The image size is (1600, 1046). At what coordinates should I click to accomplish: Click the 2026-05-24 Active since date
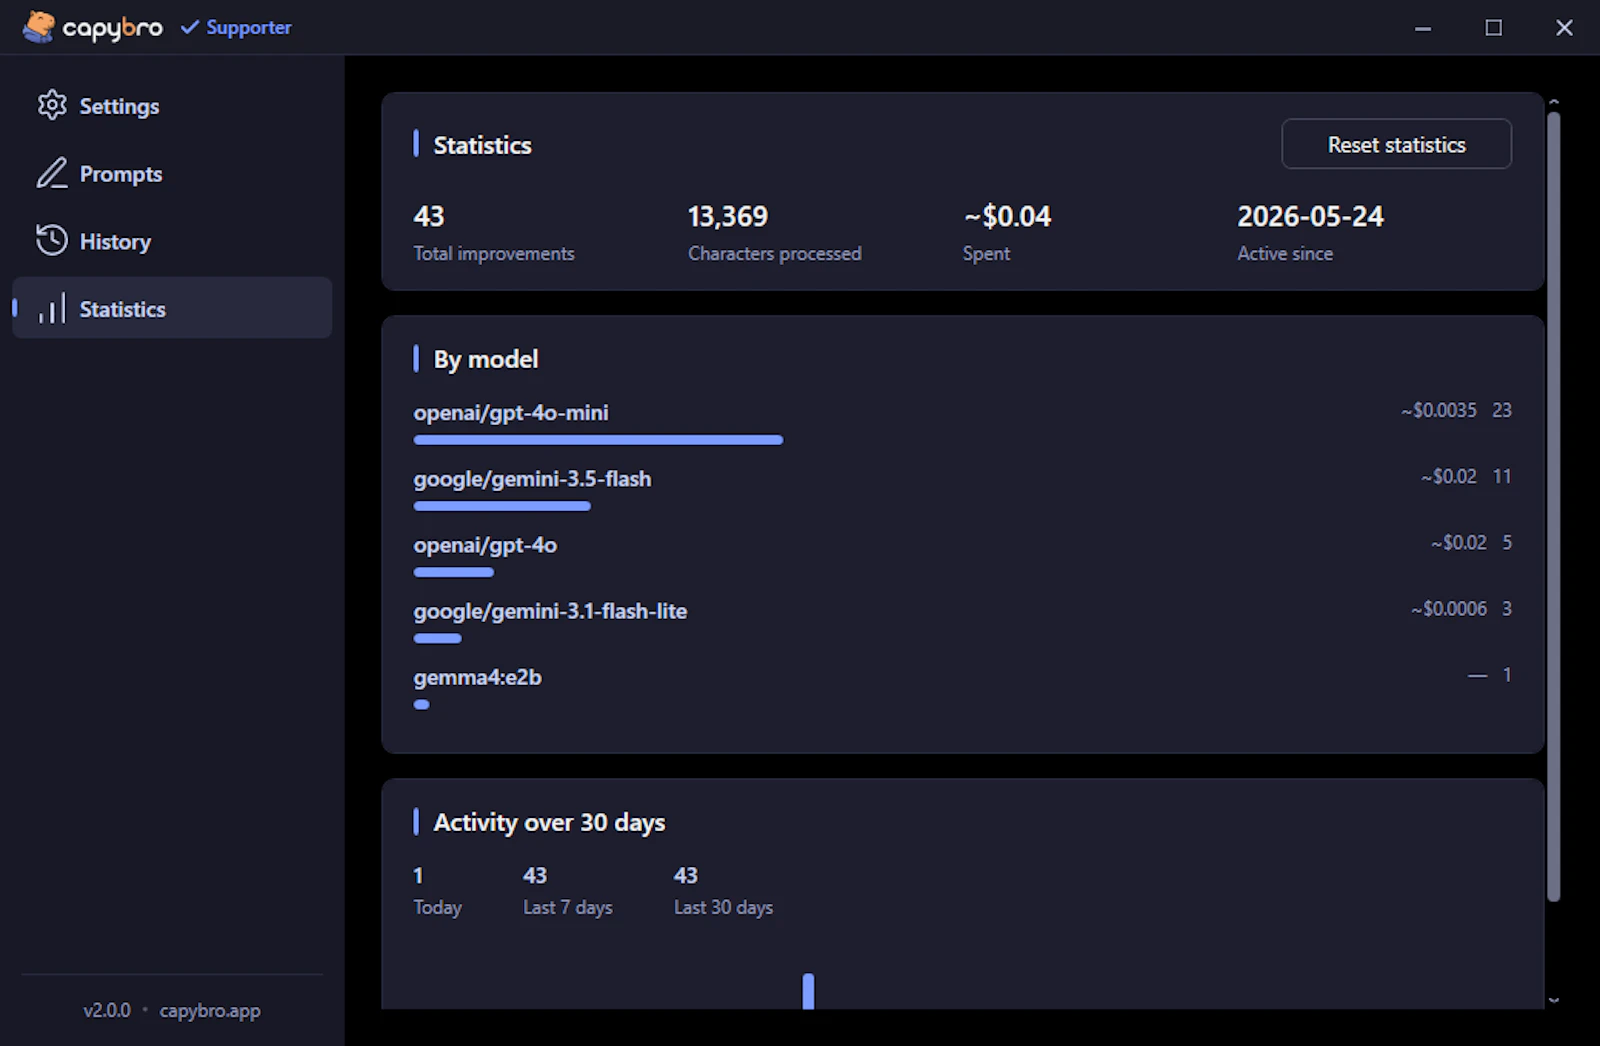(1310, 216)
